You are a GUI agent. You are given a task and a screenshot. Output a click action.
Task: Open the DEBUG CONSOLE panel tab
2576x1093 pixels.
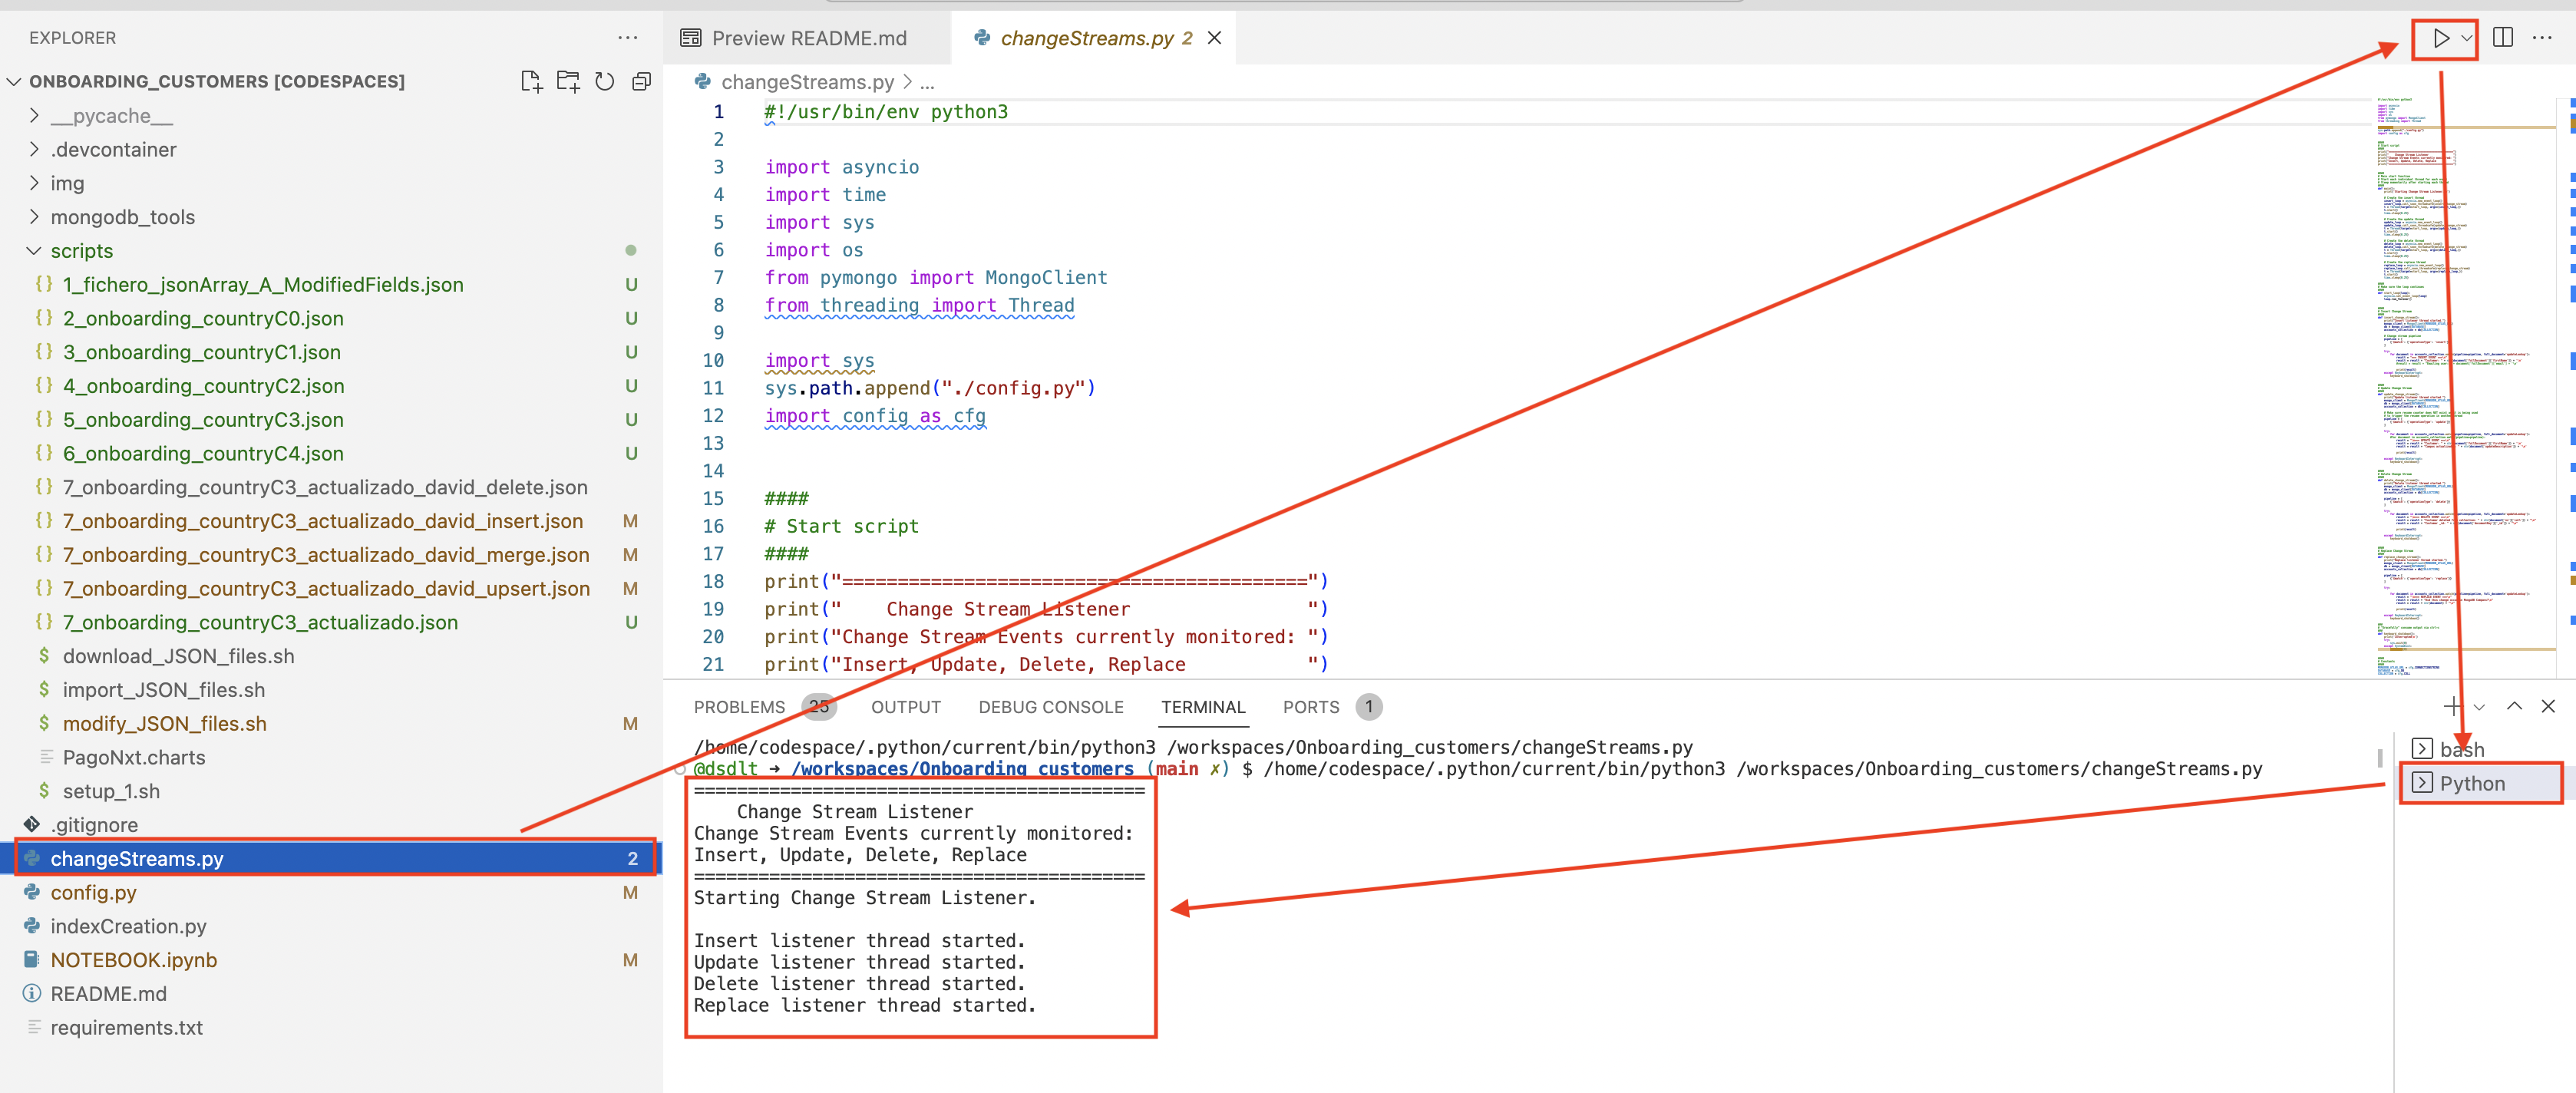coord(1050,706)
